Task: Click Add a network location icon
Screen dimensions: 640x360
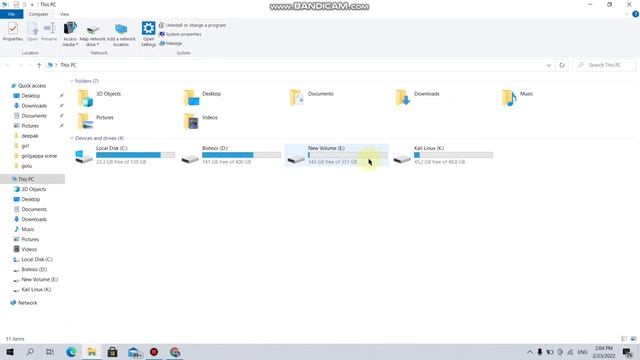Action: pos(121,34)
